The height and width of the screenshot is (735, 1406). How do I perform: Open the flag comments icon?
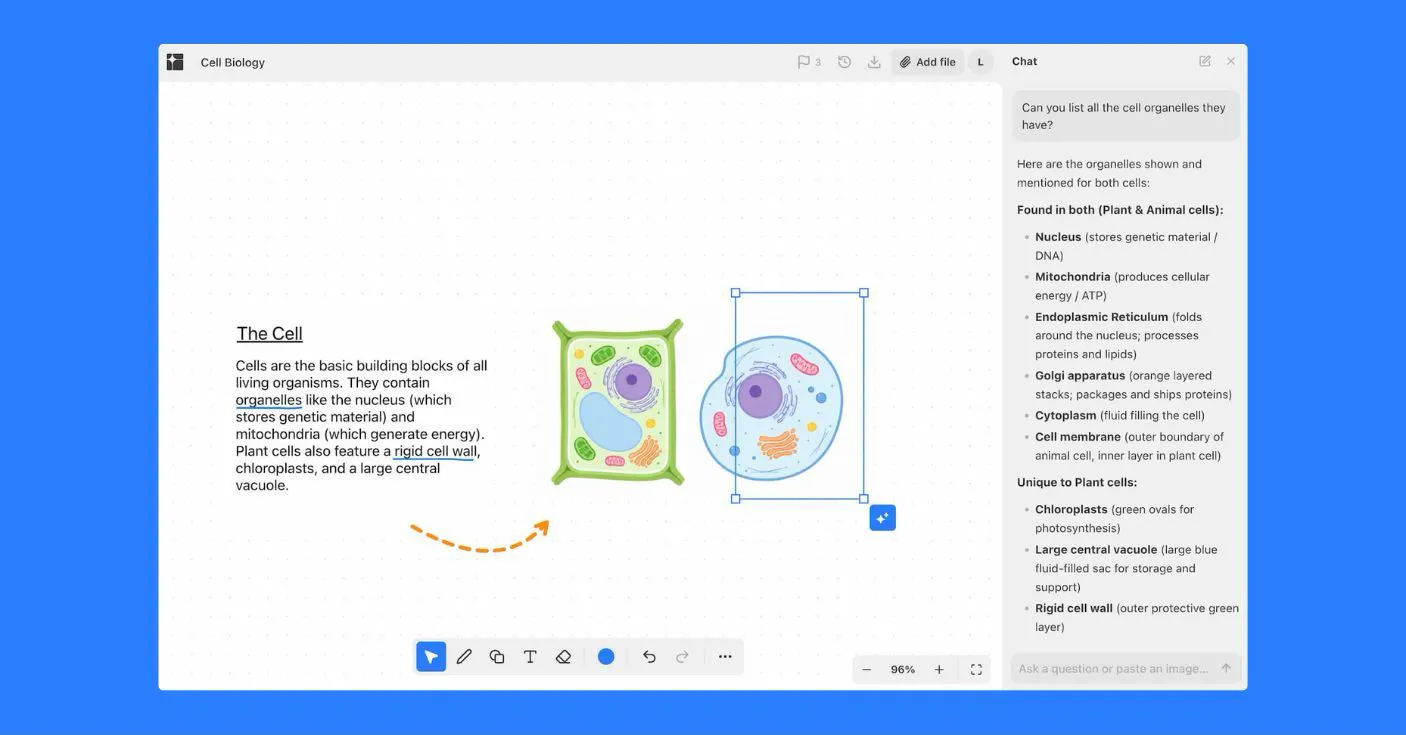(x=804, y=62)
